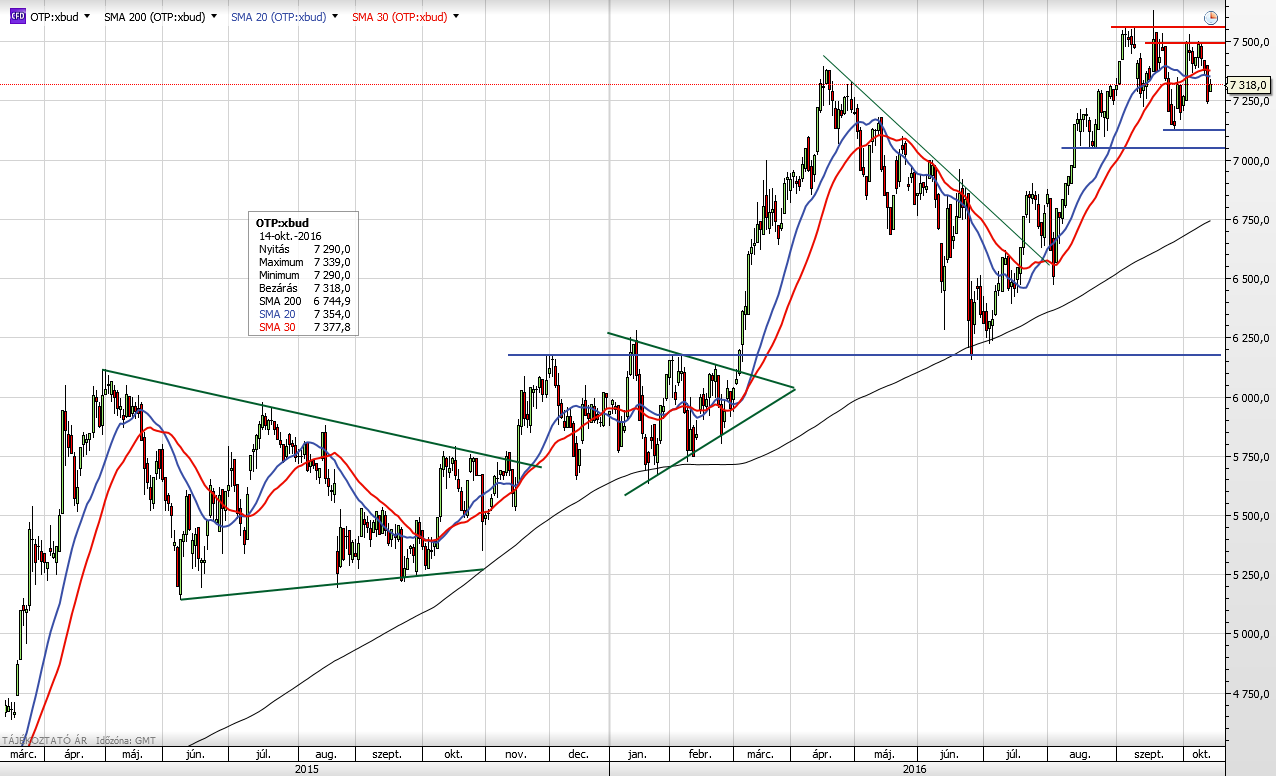Select the 2016 year label on timeline
This screenshot has width=1276, height=776.
[915, 769]
